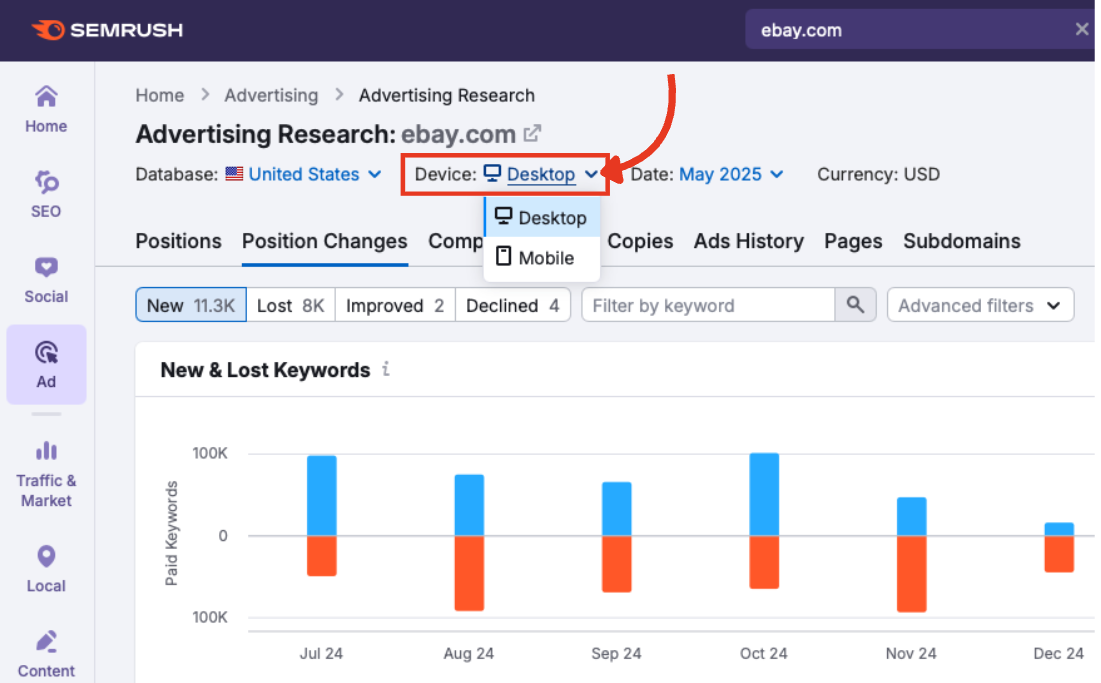Open the Content toolkit icon
The image size is (1101, 683).
point(46,653)
